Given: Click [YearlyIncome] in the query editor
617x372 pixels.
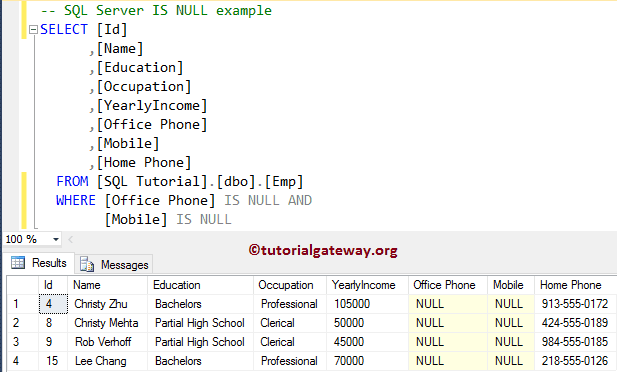Looking at the screenshot, I should (152, 105).
